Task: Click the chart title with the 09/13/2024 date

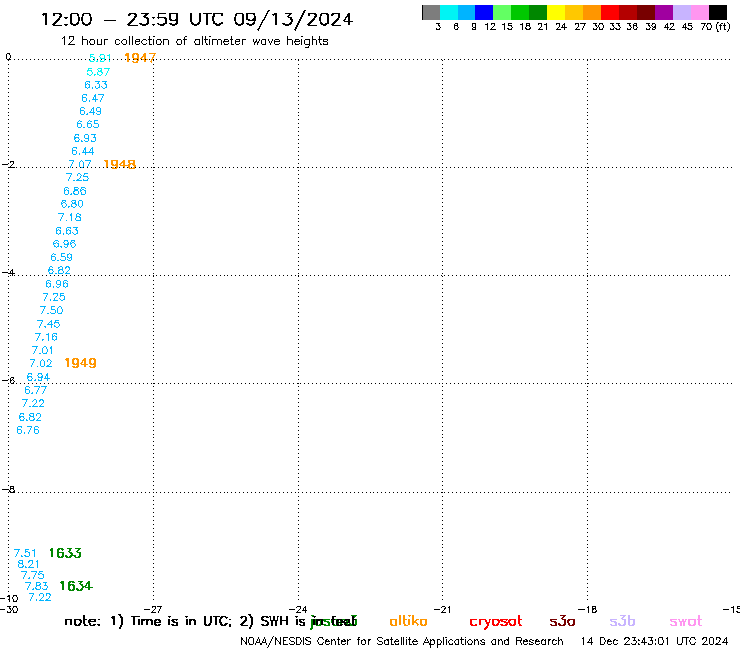Action: coord(197,20)
